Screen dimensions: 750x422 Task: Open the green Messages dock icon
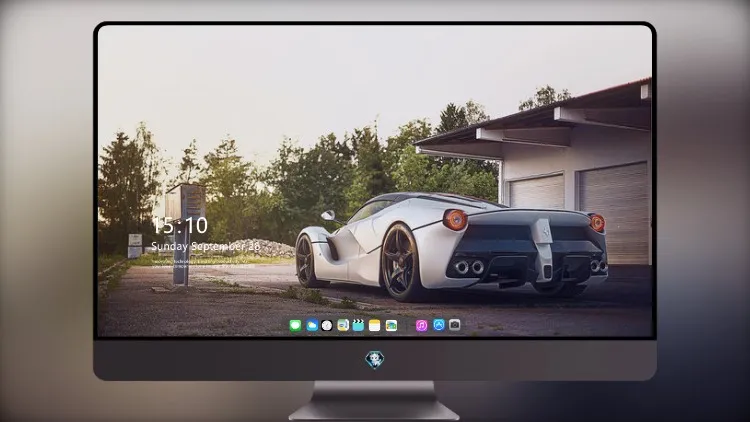tap(296, 326)
